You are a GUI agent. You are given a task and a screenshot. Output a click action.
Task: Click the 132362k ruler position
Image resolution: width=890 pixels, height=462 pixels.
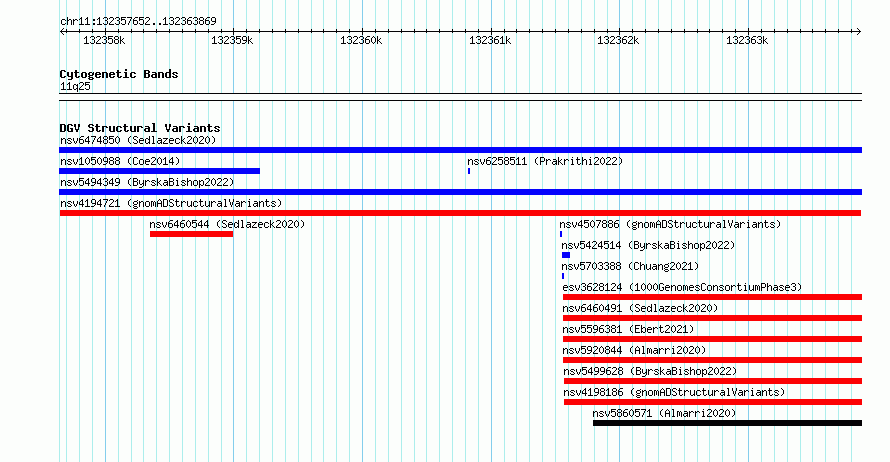point(618,41)
